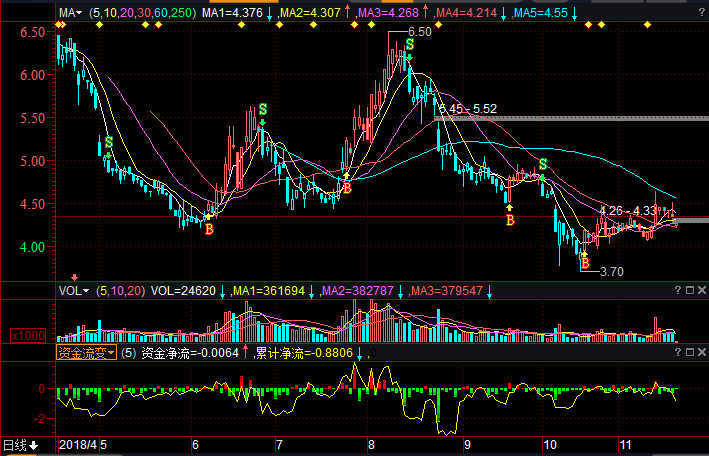Screen dimensions: 709x456
Task: Click the help question mark in VOL panel
Action: tap(676, 290)
